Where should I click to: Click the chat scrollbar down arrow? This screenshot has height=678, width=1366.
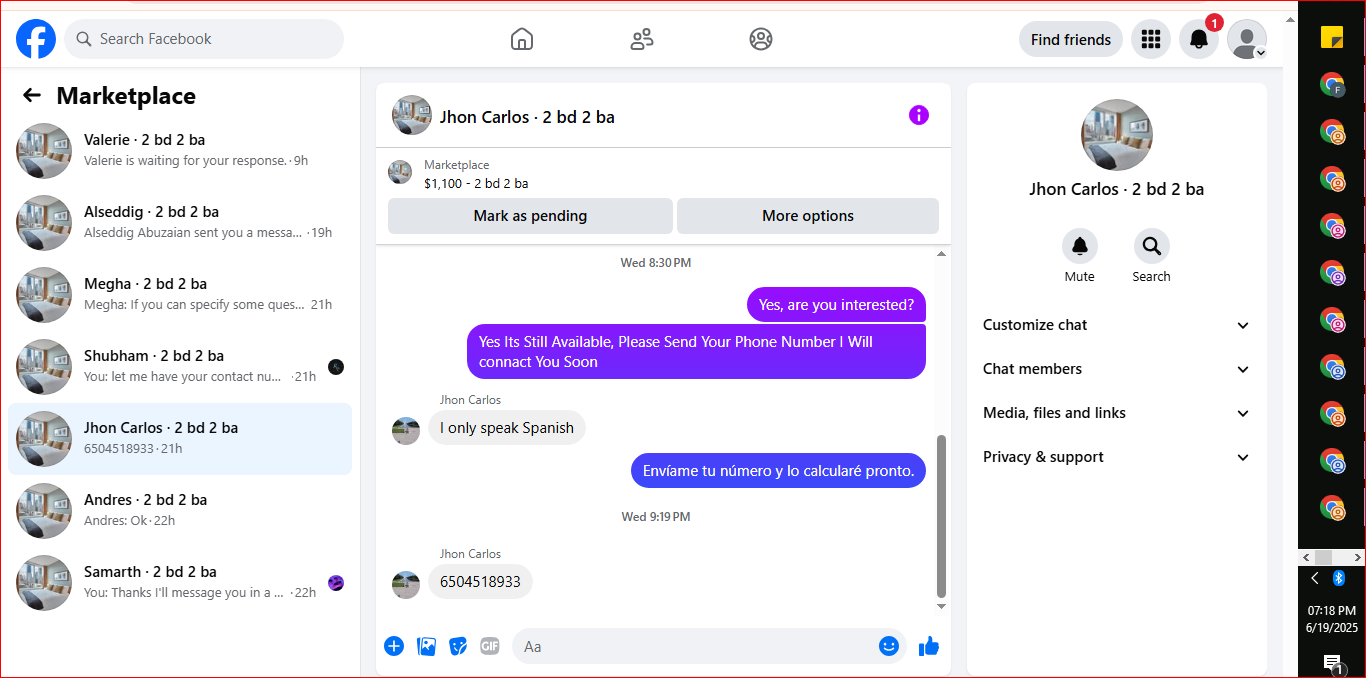tap(941, 606)
